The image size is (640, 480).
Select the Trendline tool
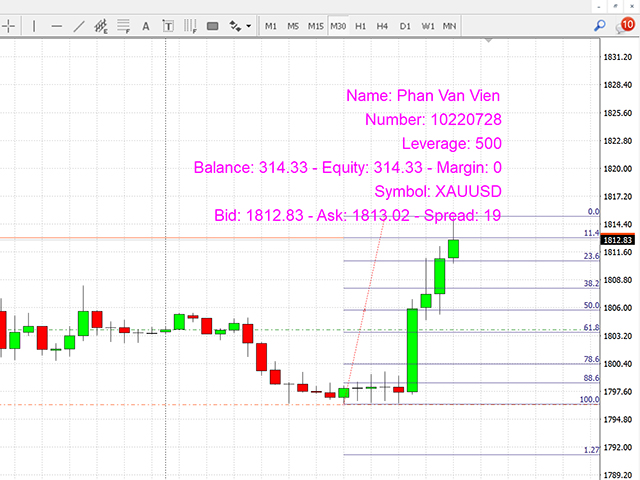79,27
